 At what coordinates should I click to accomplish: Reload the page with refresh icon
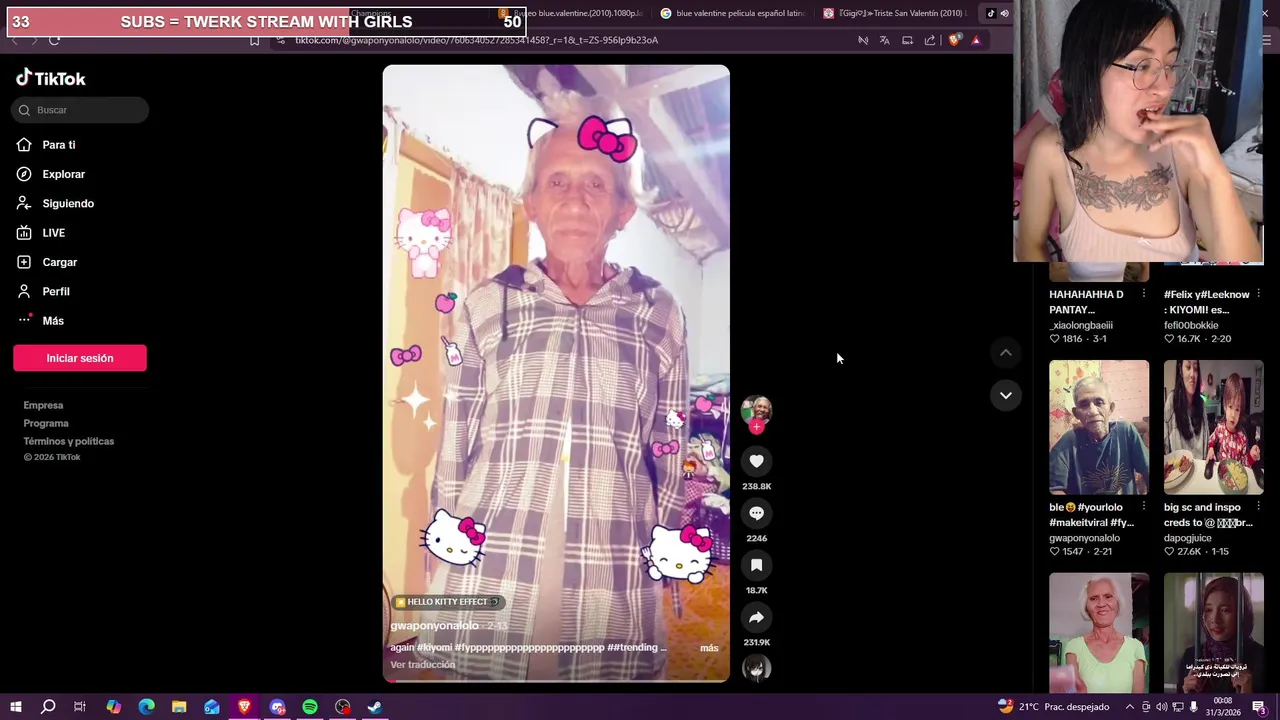tap(54, 40)
